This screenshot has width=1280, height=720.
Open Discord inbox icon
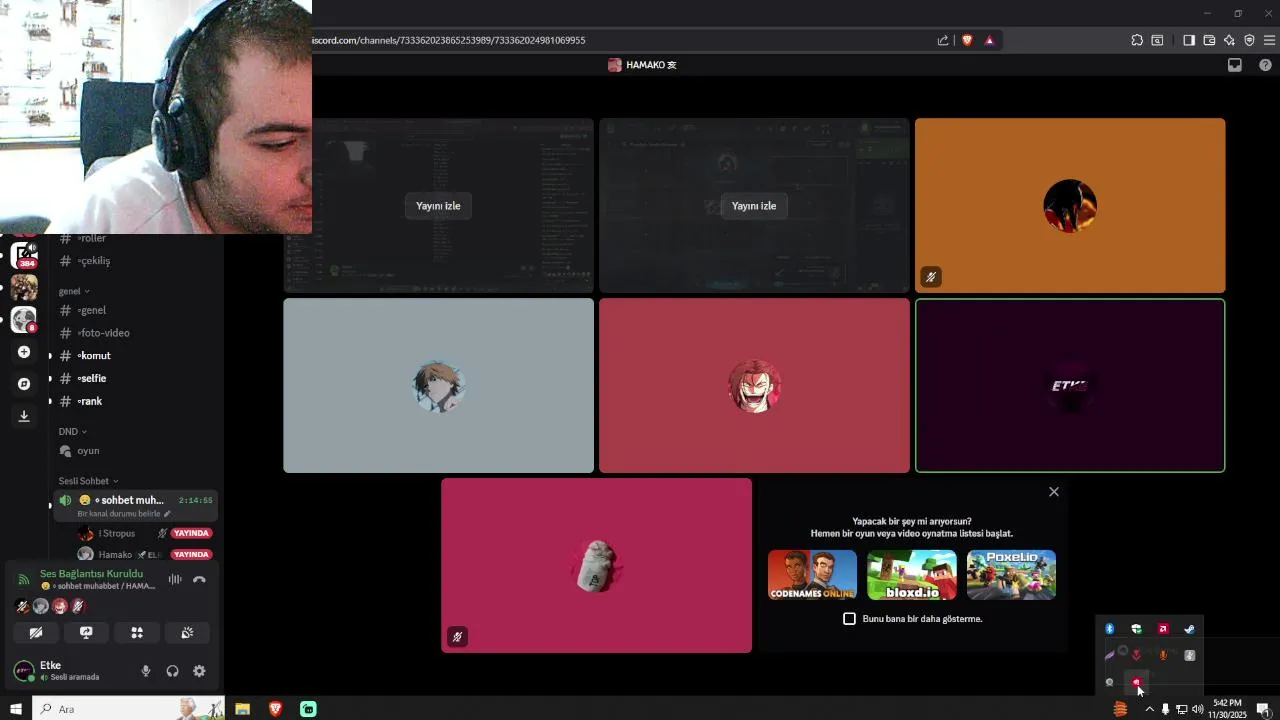click(1235, 65)
